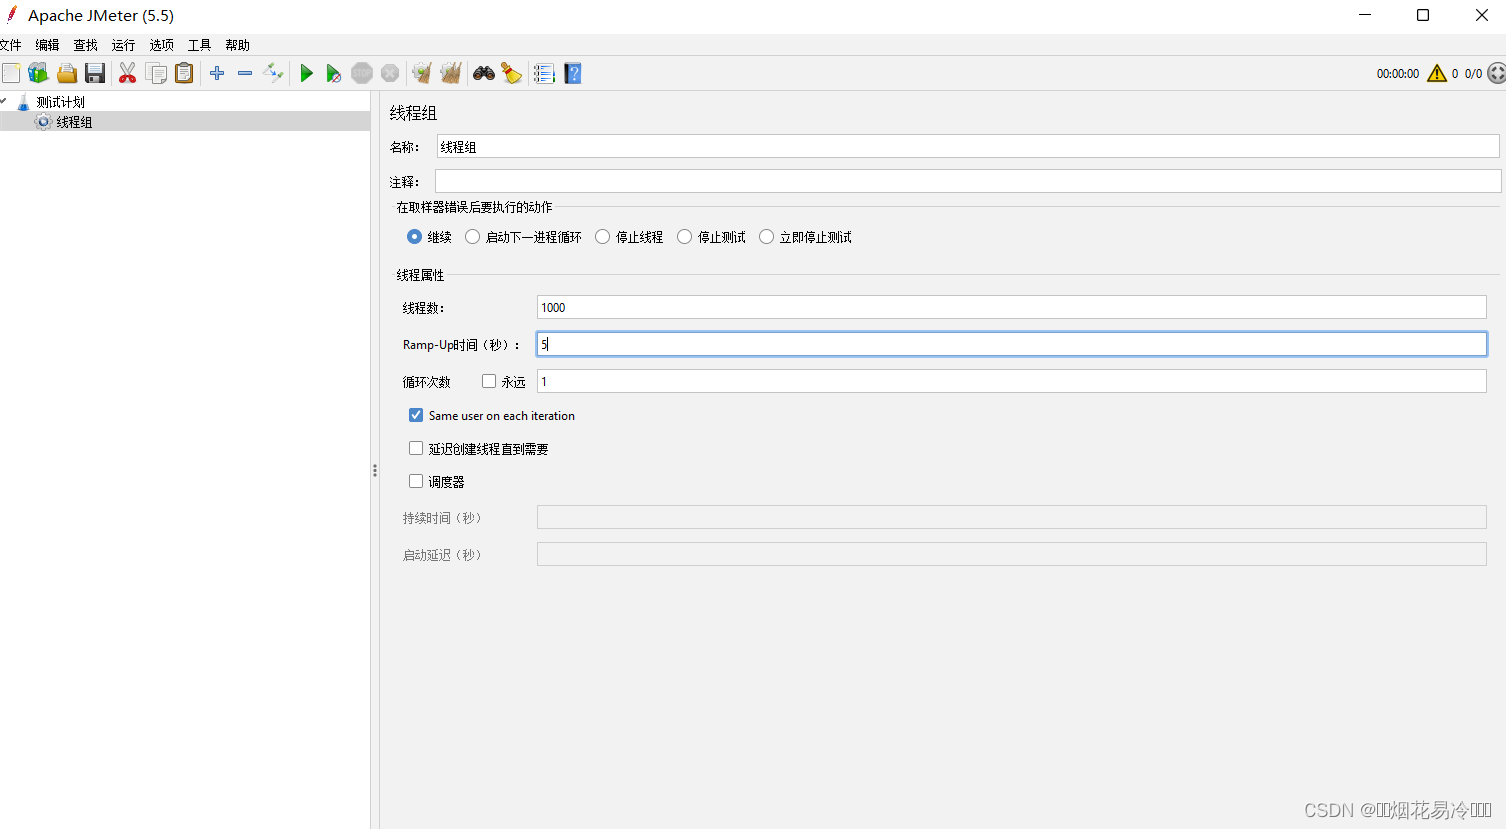Enable the 调度器 checkbox

click(x=416, y=481)
